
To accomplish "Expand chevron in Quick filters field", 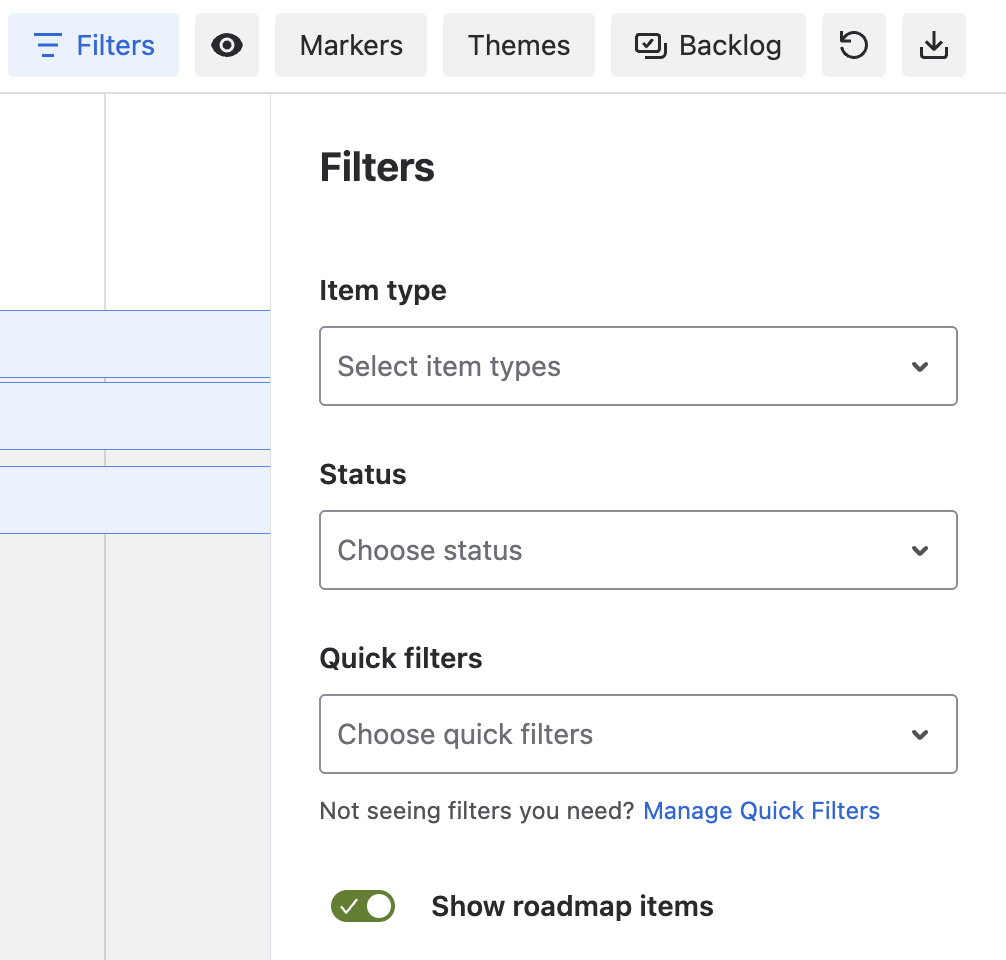I will [920, 735].
